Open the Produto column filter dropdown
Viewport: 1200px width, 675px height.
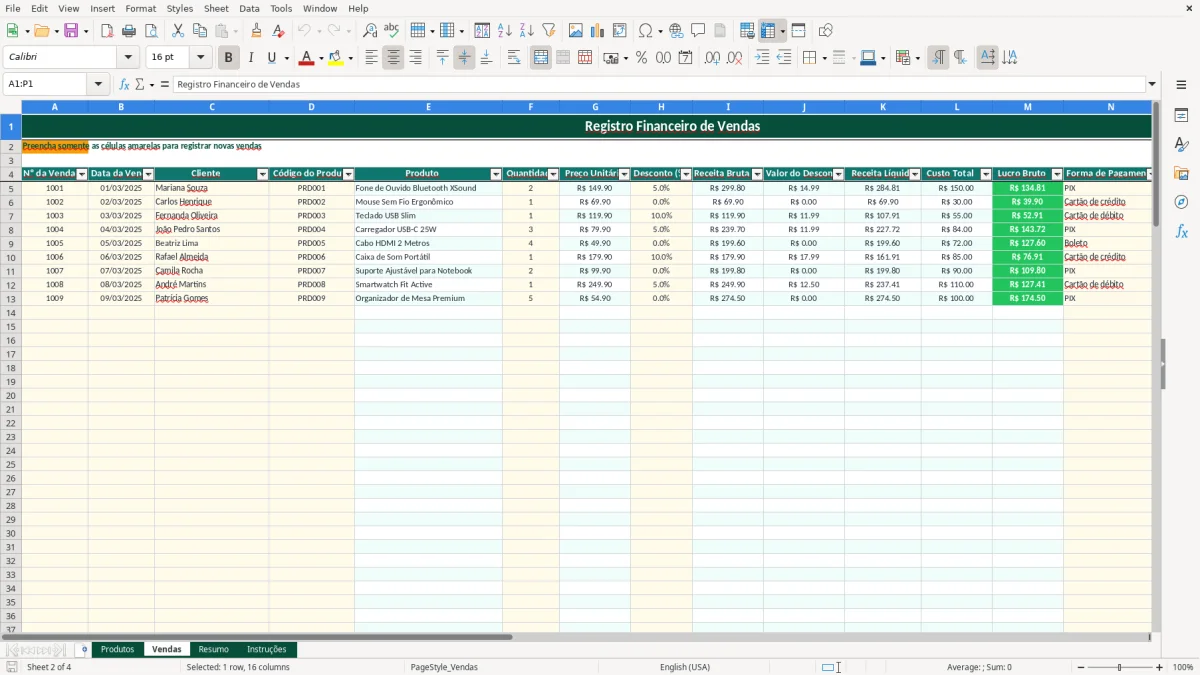(496, 174)
